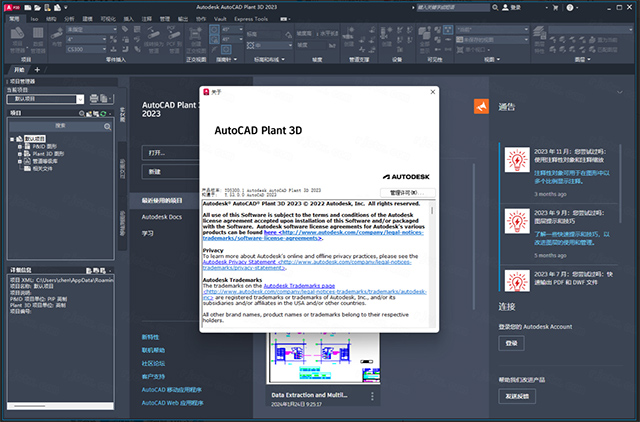
Task: Open the 新特性 link
Action: tap(150, 337)
